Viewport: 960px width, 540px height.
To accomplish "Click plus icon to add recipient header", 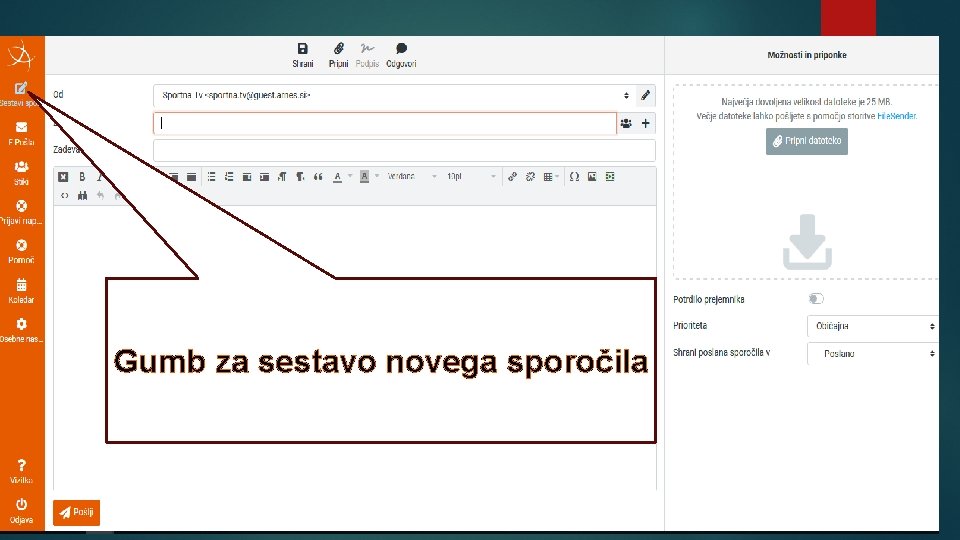I will pyautogui.click(x=645, y=123).
